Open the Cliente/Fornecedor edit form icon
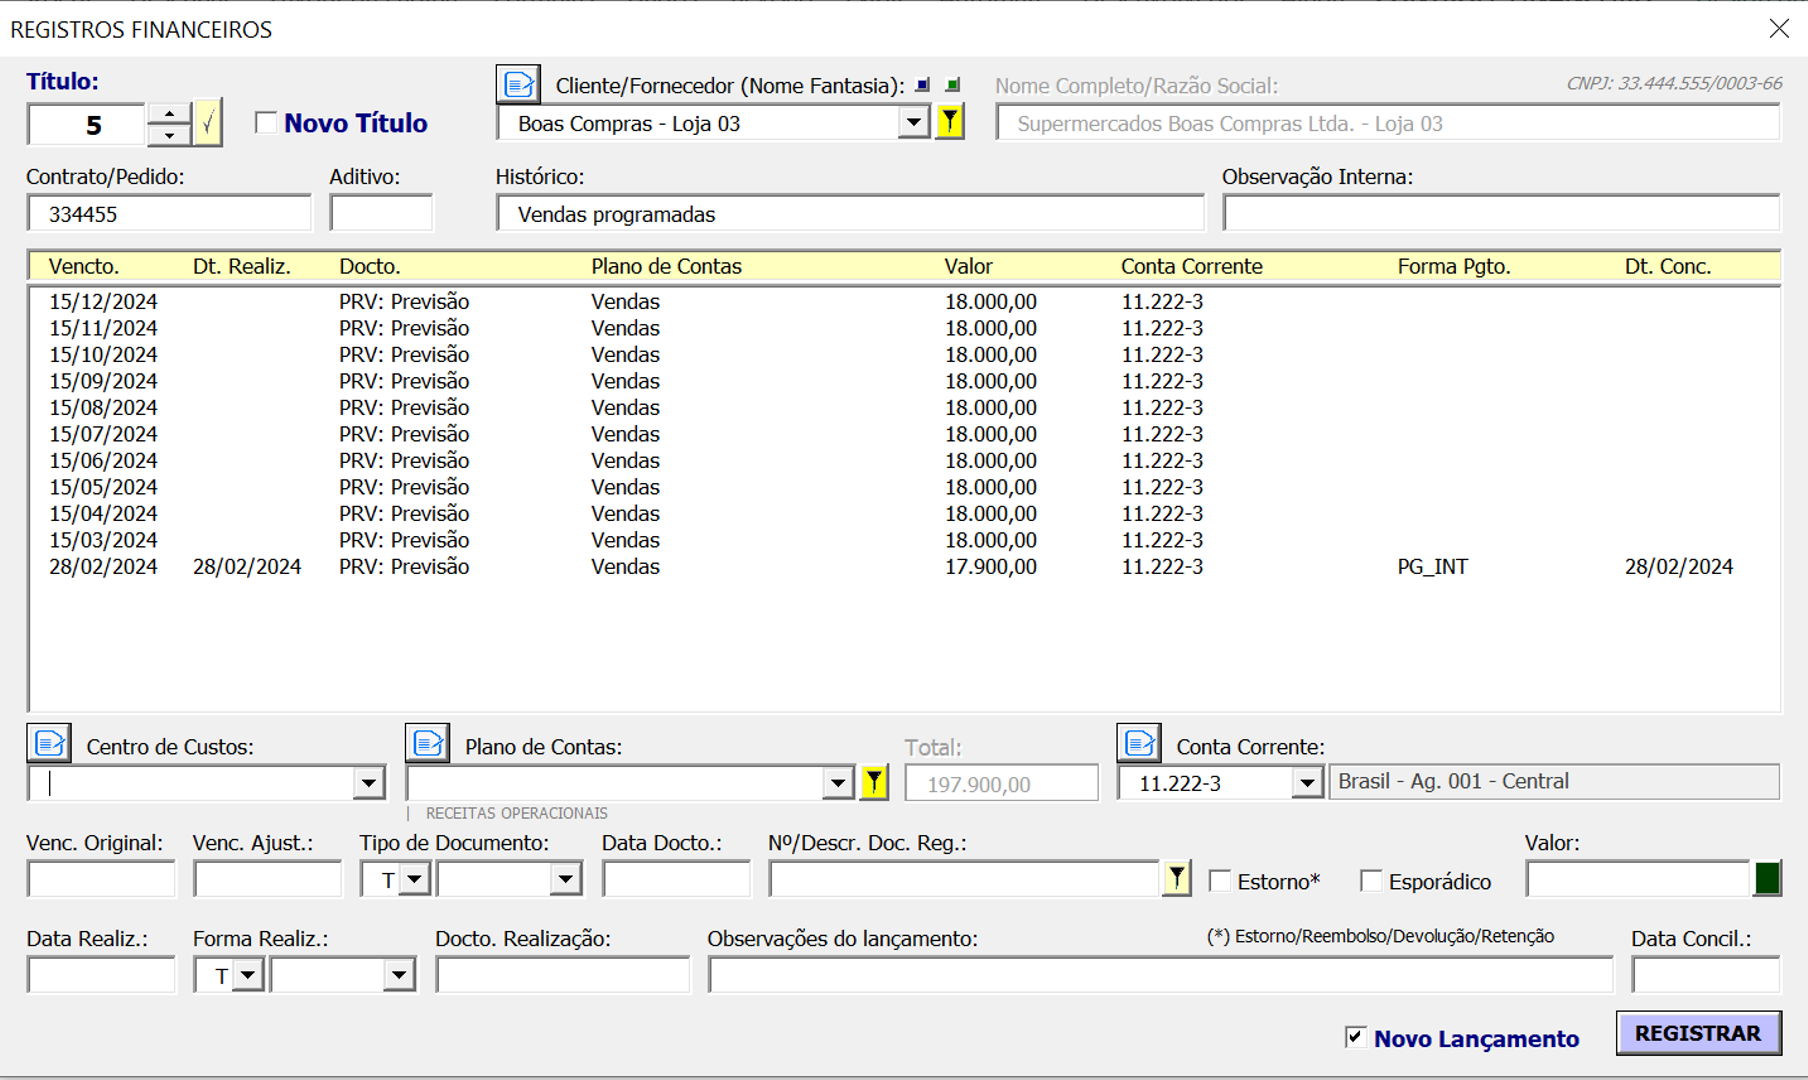 (518, 84)
